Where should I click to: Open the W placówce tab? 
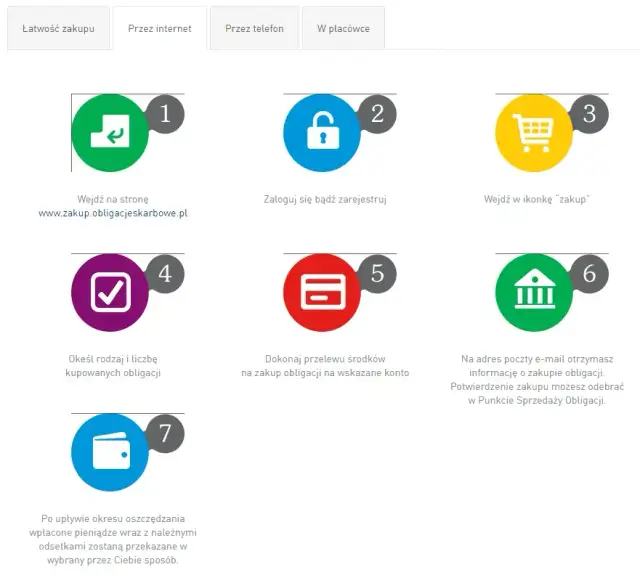(x=343, y=29)
